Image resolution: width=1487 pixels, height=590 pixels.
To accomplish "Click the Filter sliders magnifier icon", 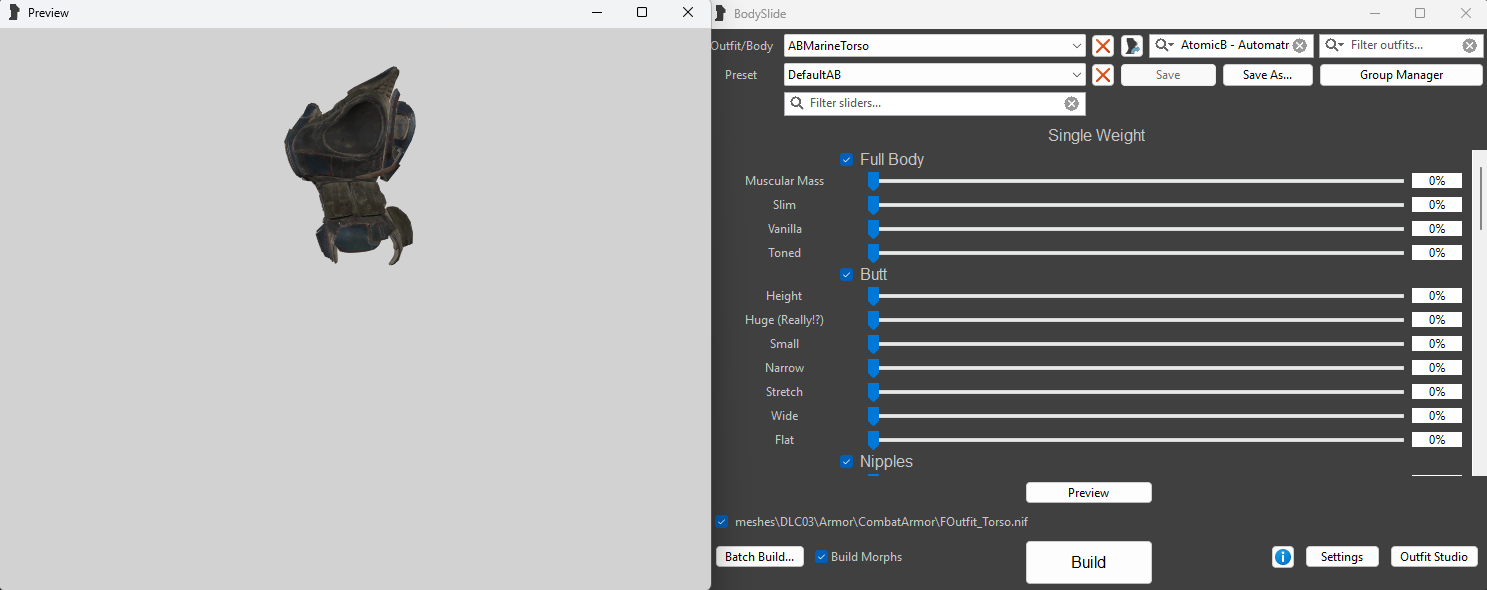I will click(797, 103).
